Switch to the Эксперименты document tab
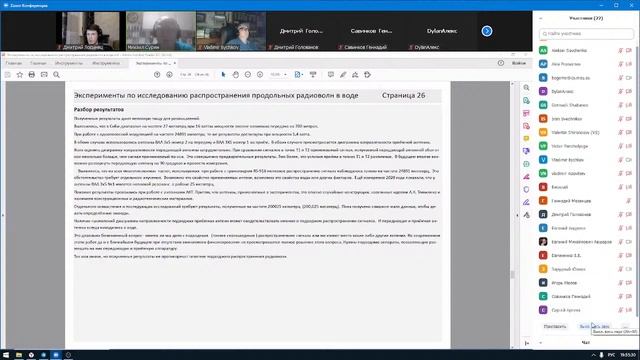Image resolution: width=640 pixels, height=360 pixels. (153, 63)
